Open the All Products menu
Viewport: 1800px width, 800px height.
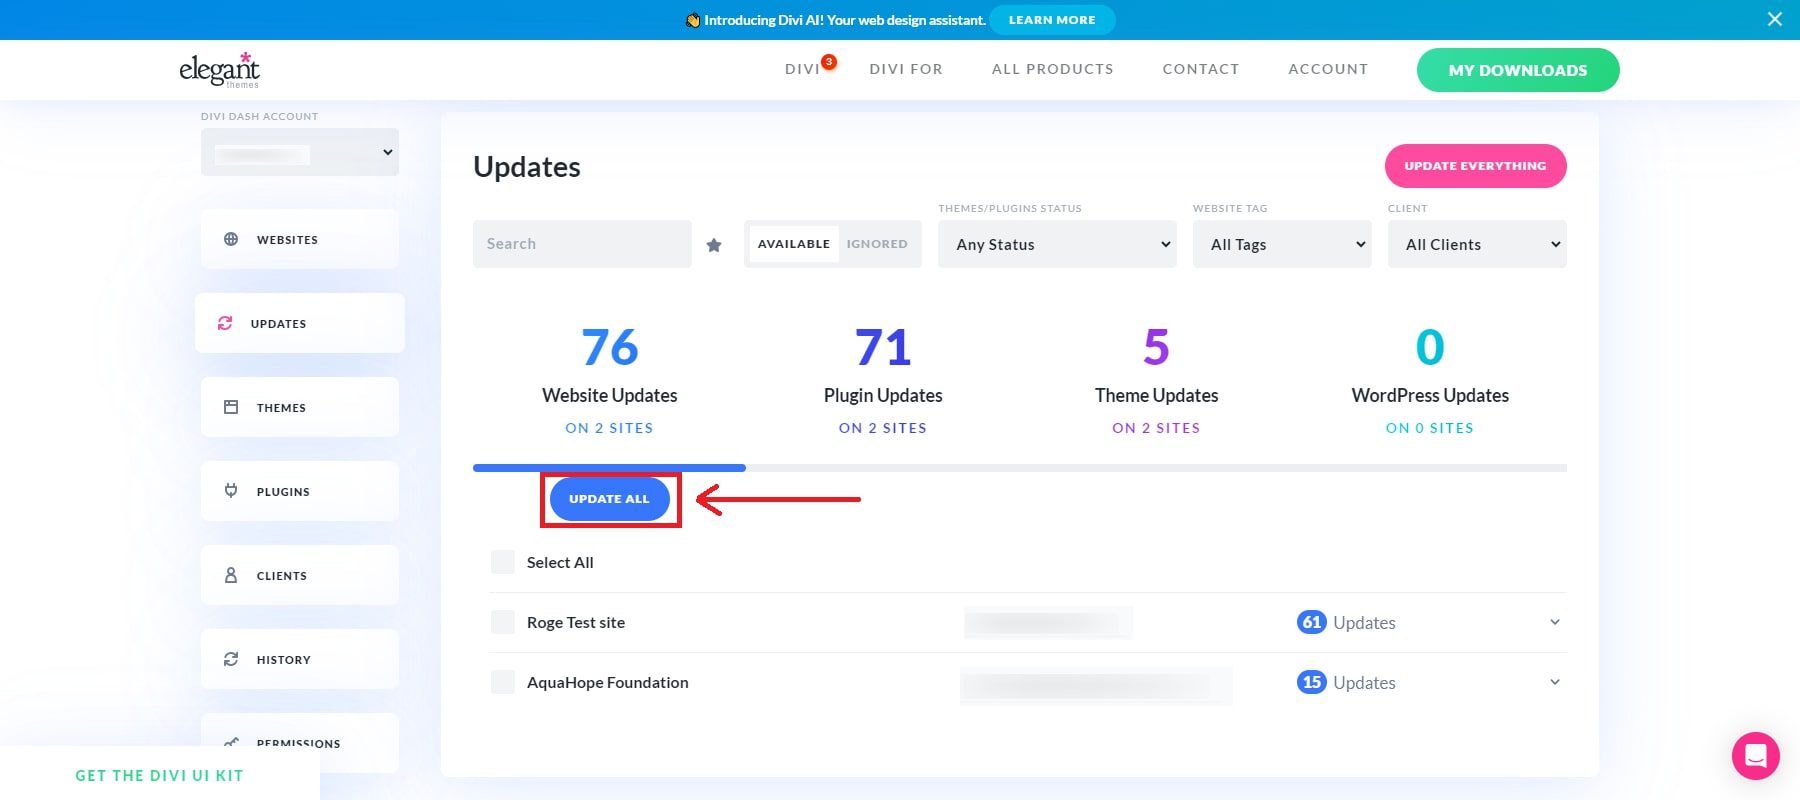coord(1053,69)
